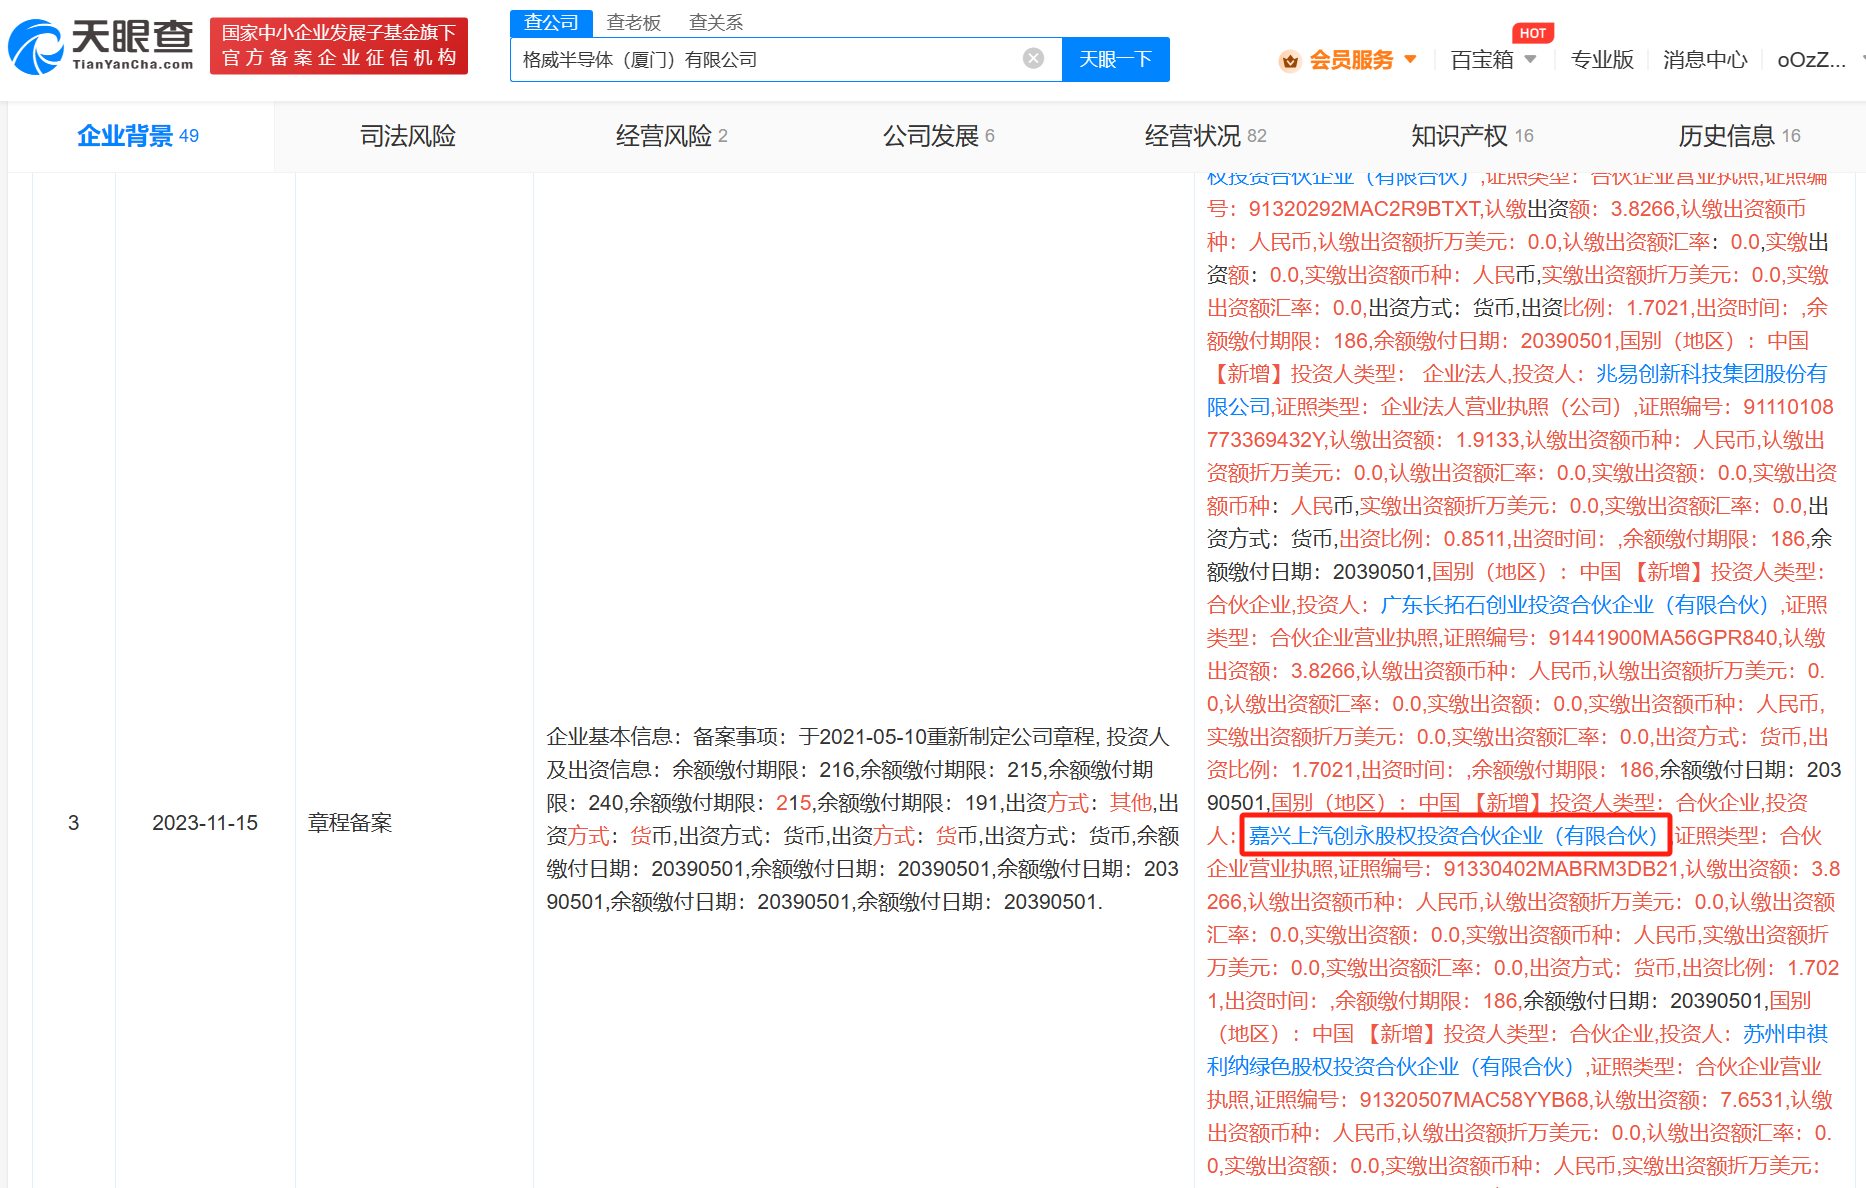Screen dimensions: 1866x1188
Task: Go to the 知识产权 tab
Action: (x=1471, y=136)
